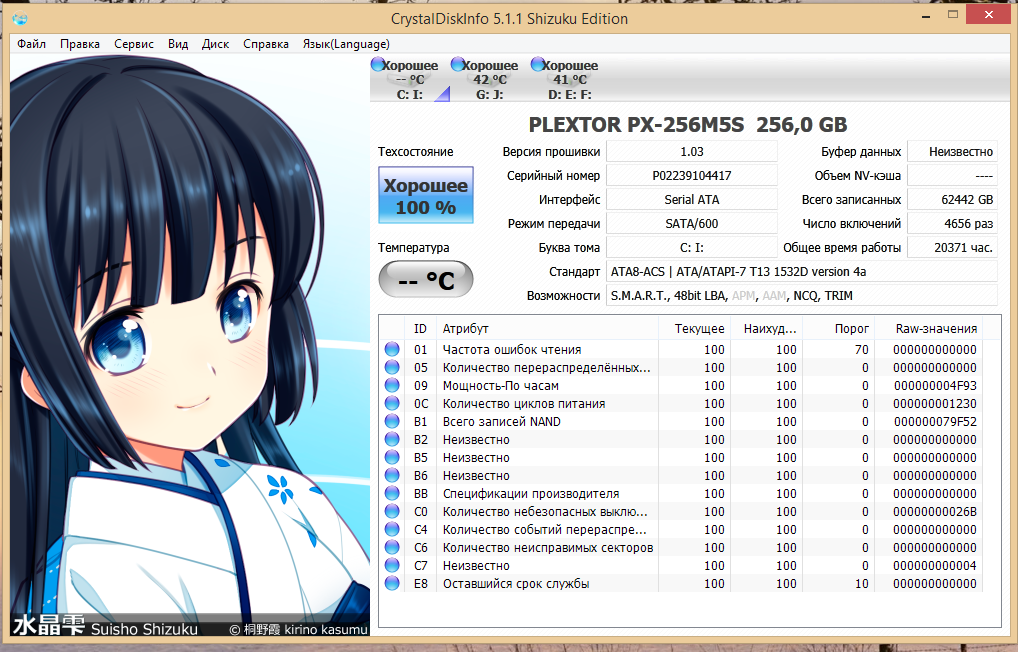Viewport: 1018px width, 652px height.
Task: Select the G: J: disk status orb
Action: coord(458,64)
